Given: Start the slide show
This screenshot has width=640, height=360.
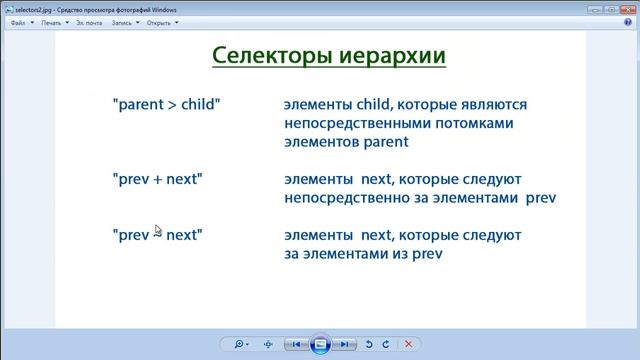Looking at the screenshot, I should [x=320, y=344].
